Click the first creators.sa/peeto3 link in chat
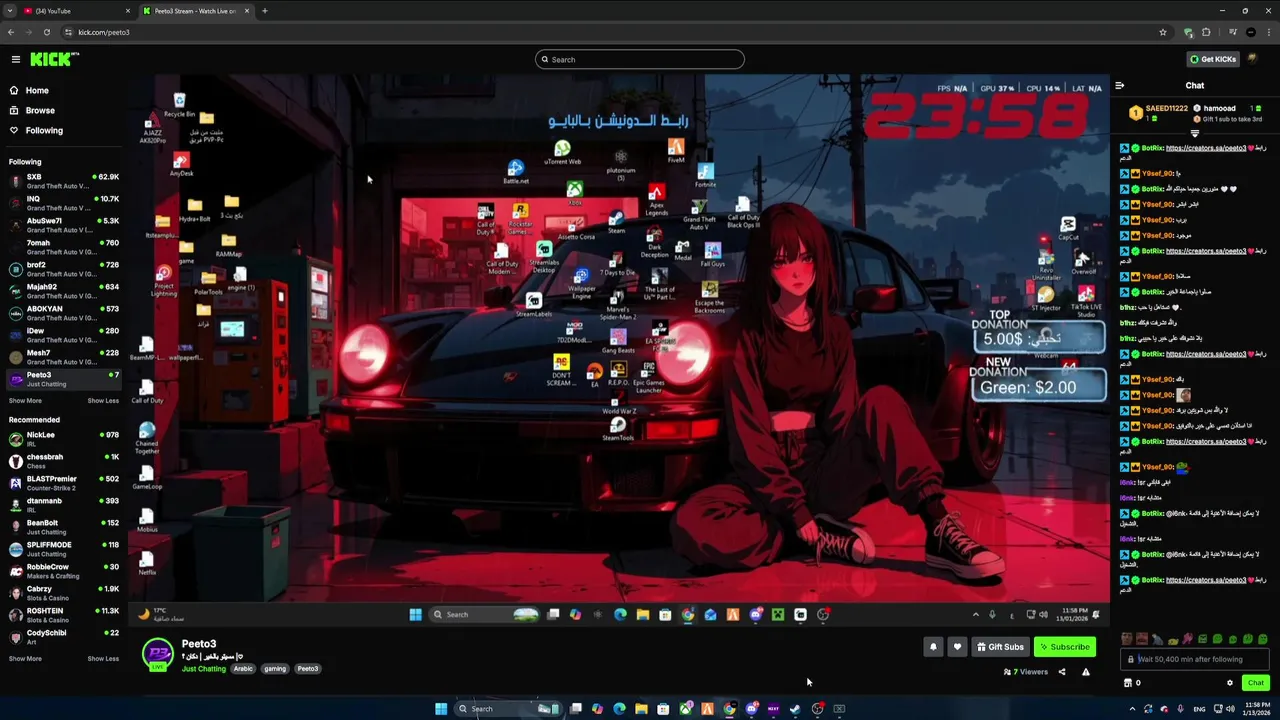 click(1206, 148)
